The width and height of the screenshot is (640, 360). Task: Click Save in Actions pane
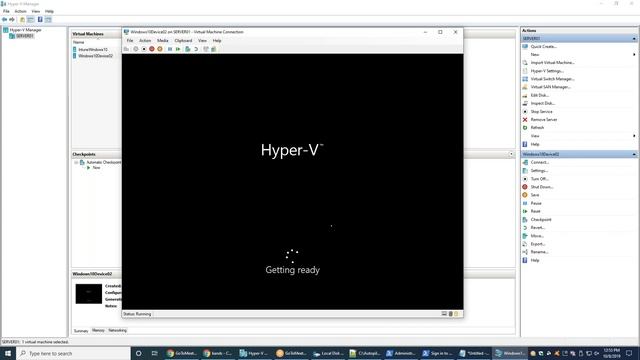535,195
